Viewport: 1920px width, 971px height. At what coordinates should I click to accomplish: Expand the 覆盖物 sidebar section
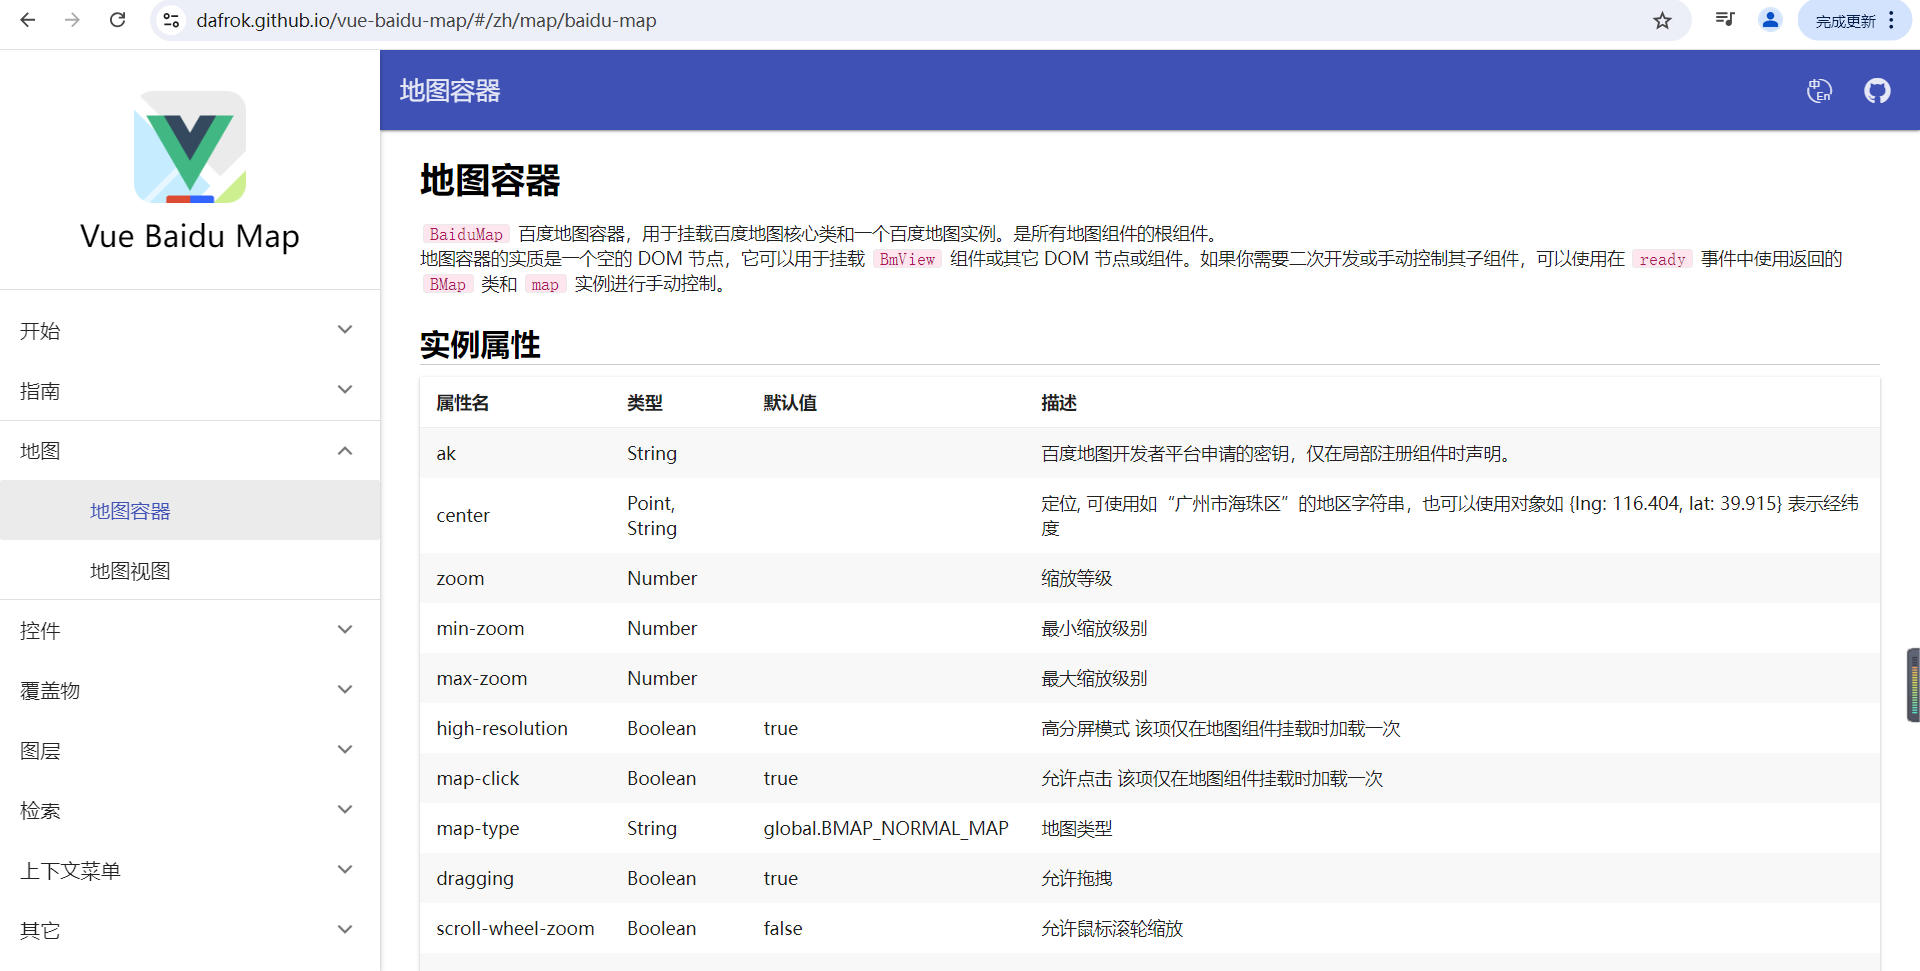pyautogui.click(x=190, y=690)
